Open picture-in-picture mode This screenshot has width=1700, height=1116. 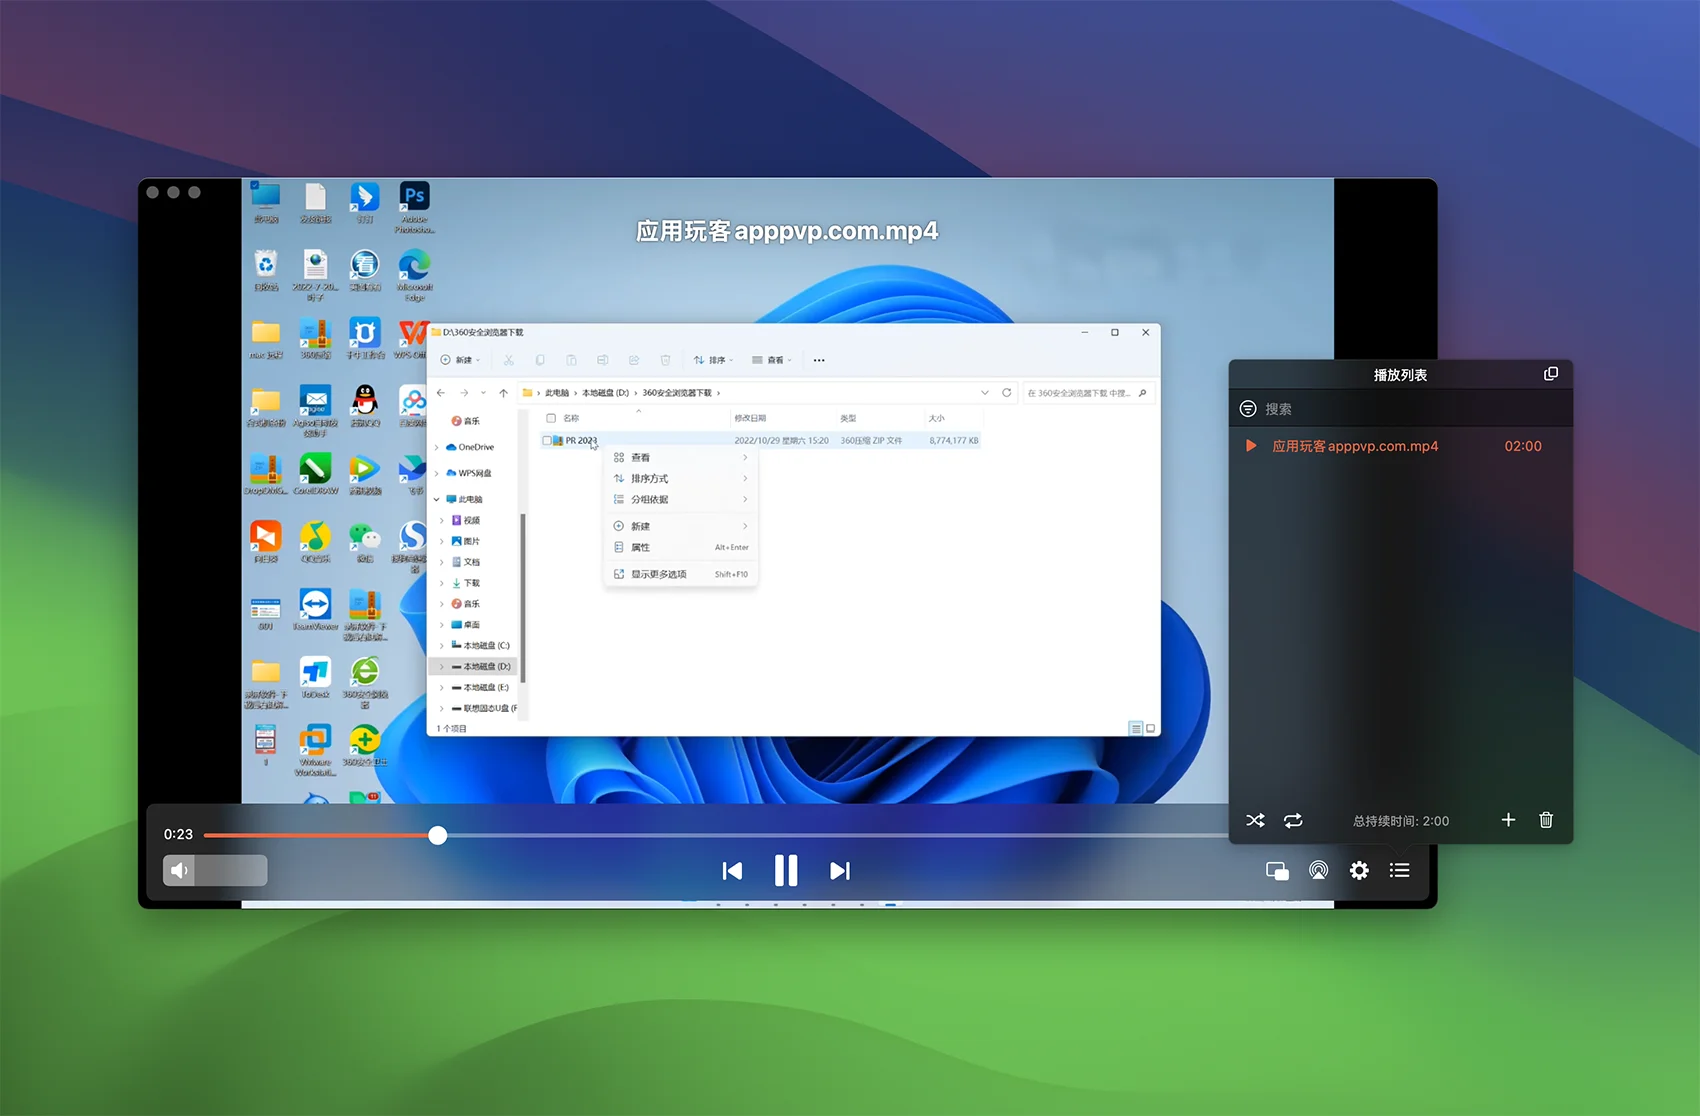(1277, 871)
